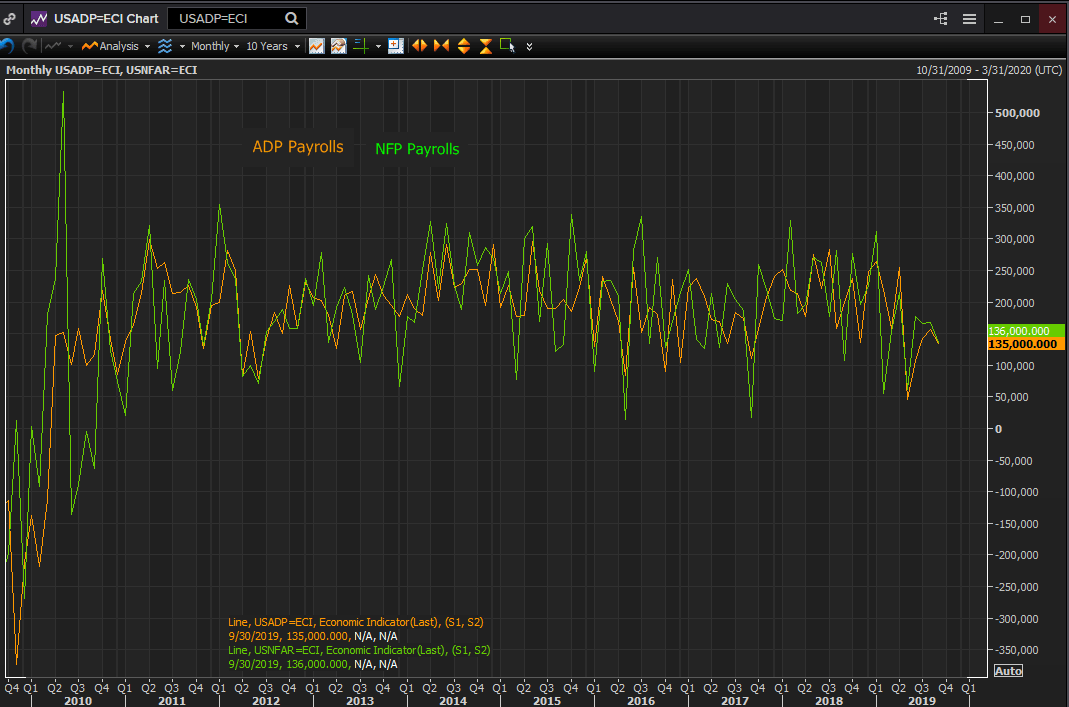Screen dimensions: 1069x707
Task: Click the link chain icon
Action: 9,18
